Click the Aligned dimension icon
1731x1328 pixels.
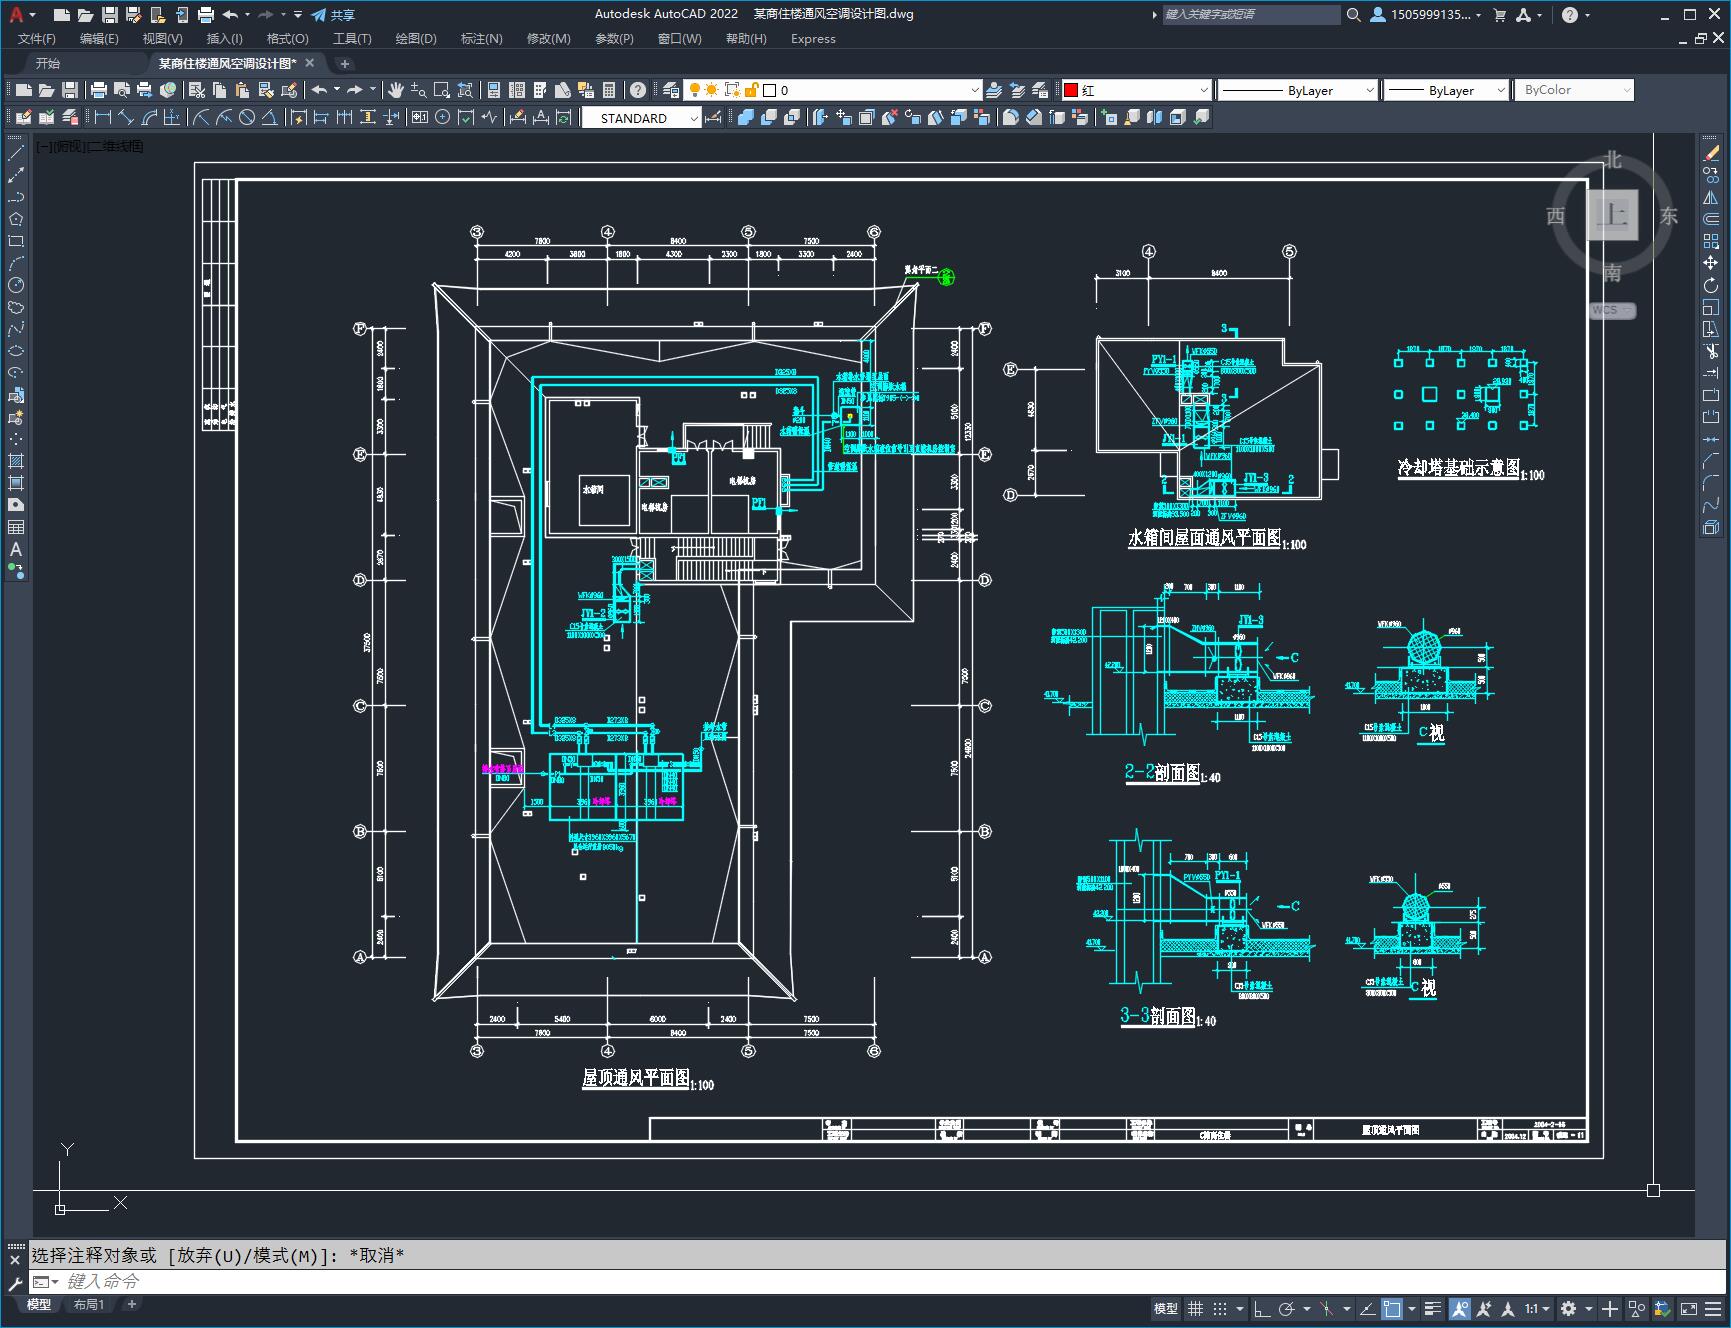tap(126, 117)
